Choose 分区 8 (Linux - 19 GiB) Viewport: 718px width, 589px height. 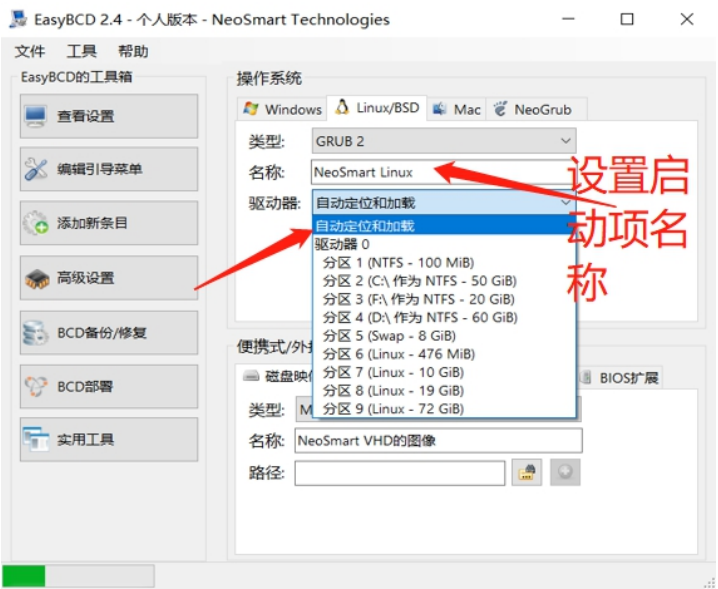point(444,391)
